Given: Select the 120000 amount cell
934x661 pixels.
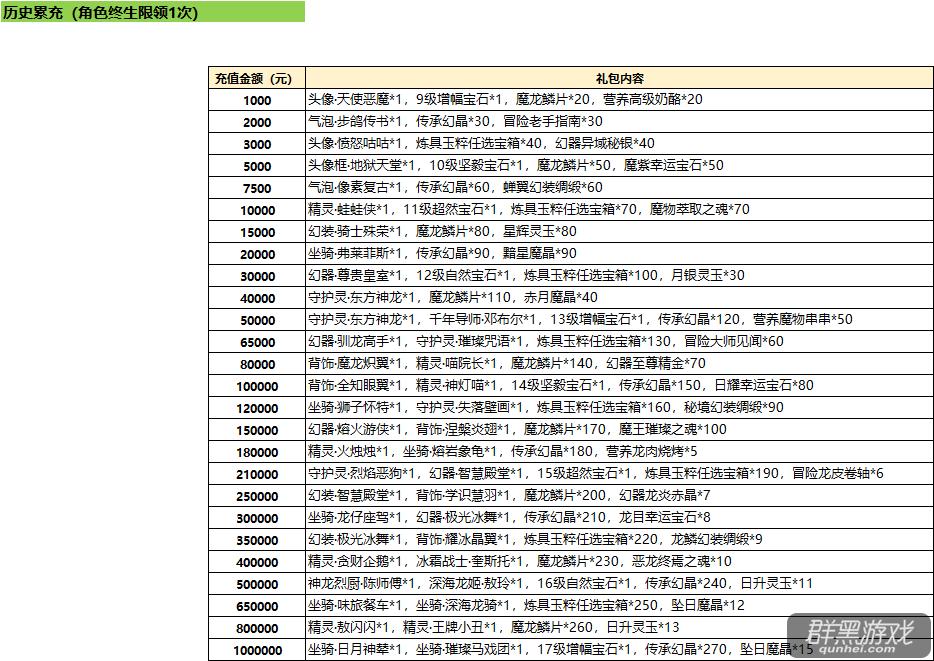Looking at the screenshot, I should (256, 408).
